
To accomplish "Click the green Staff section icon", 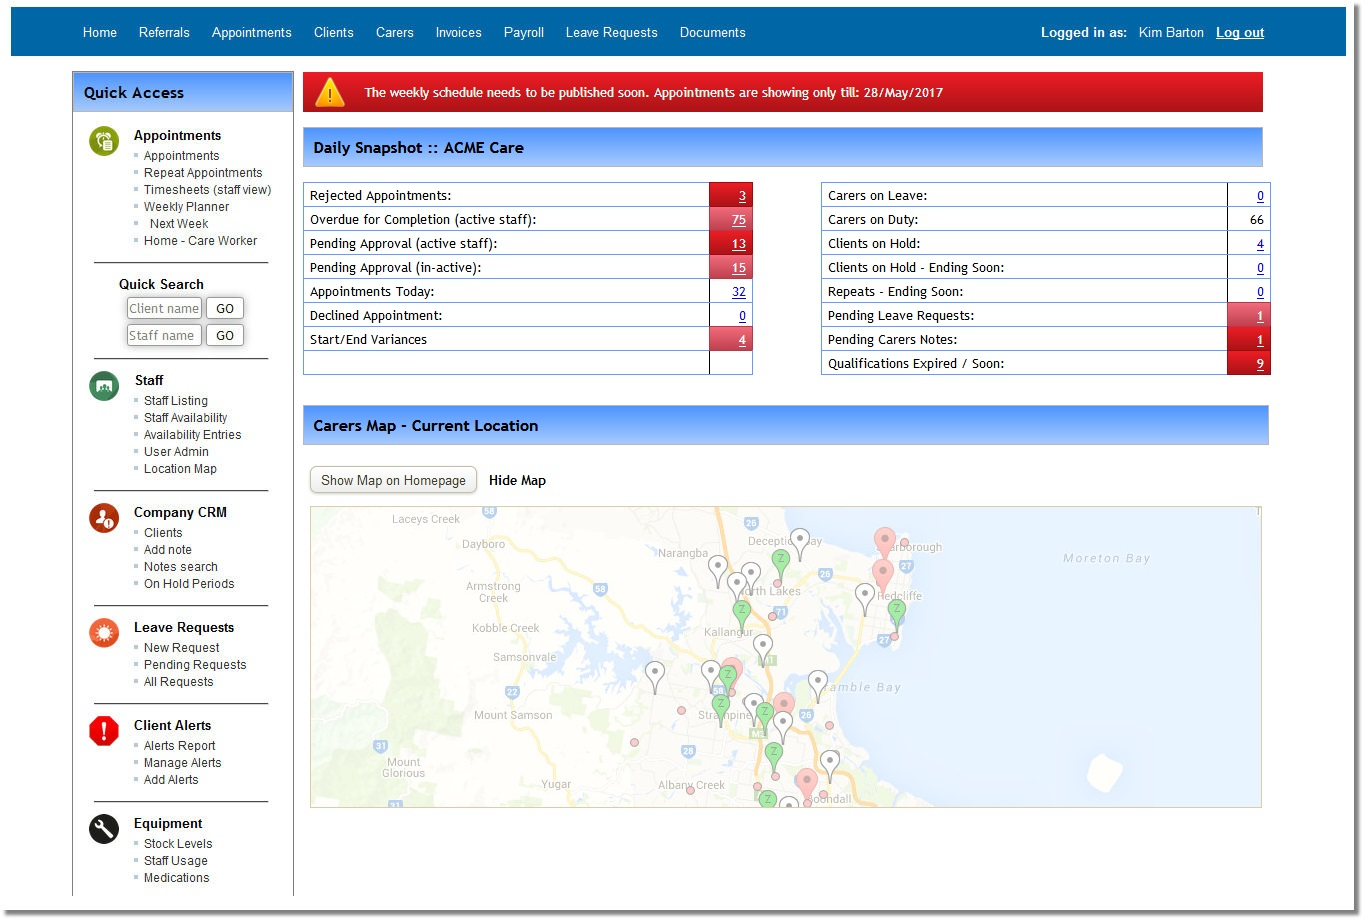I will tap(104, 386).
